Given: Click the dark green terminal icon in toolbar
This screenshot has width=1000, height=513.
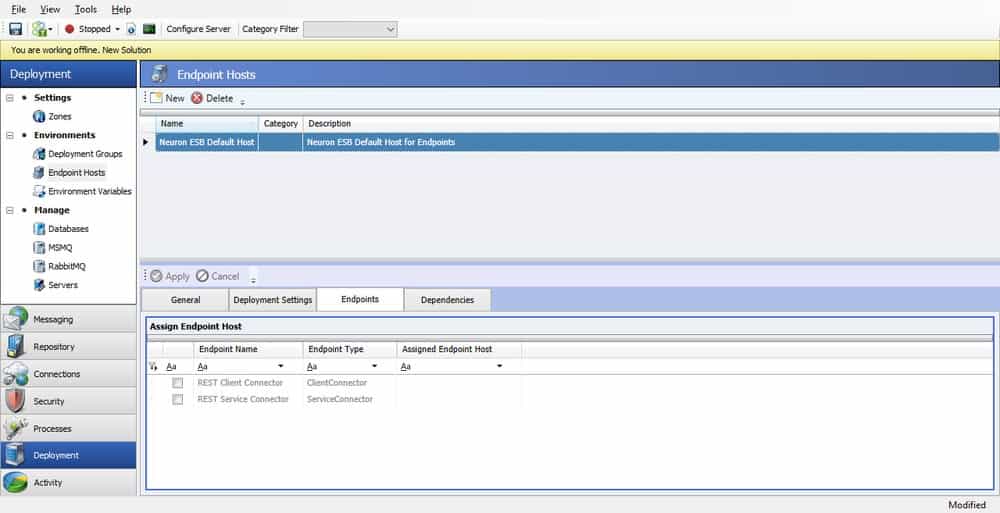Looking at the screenshot, I should coord(149,29).
